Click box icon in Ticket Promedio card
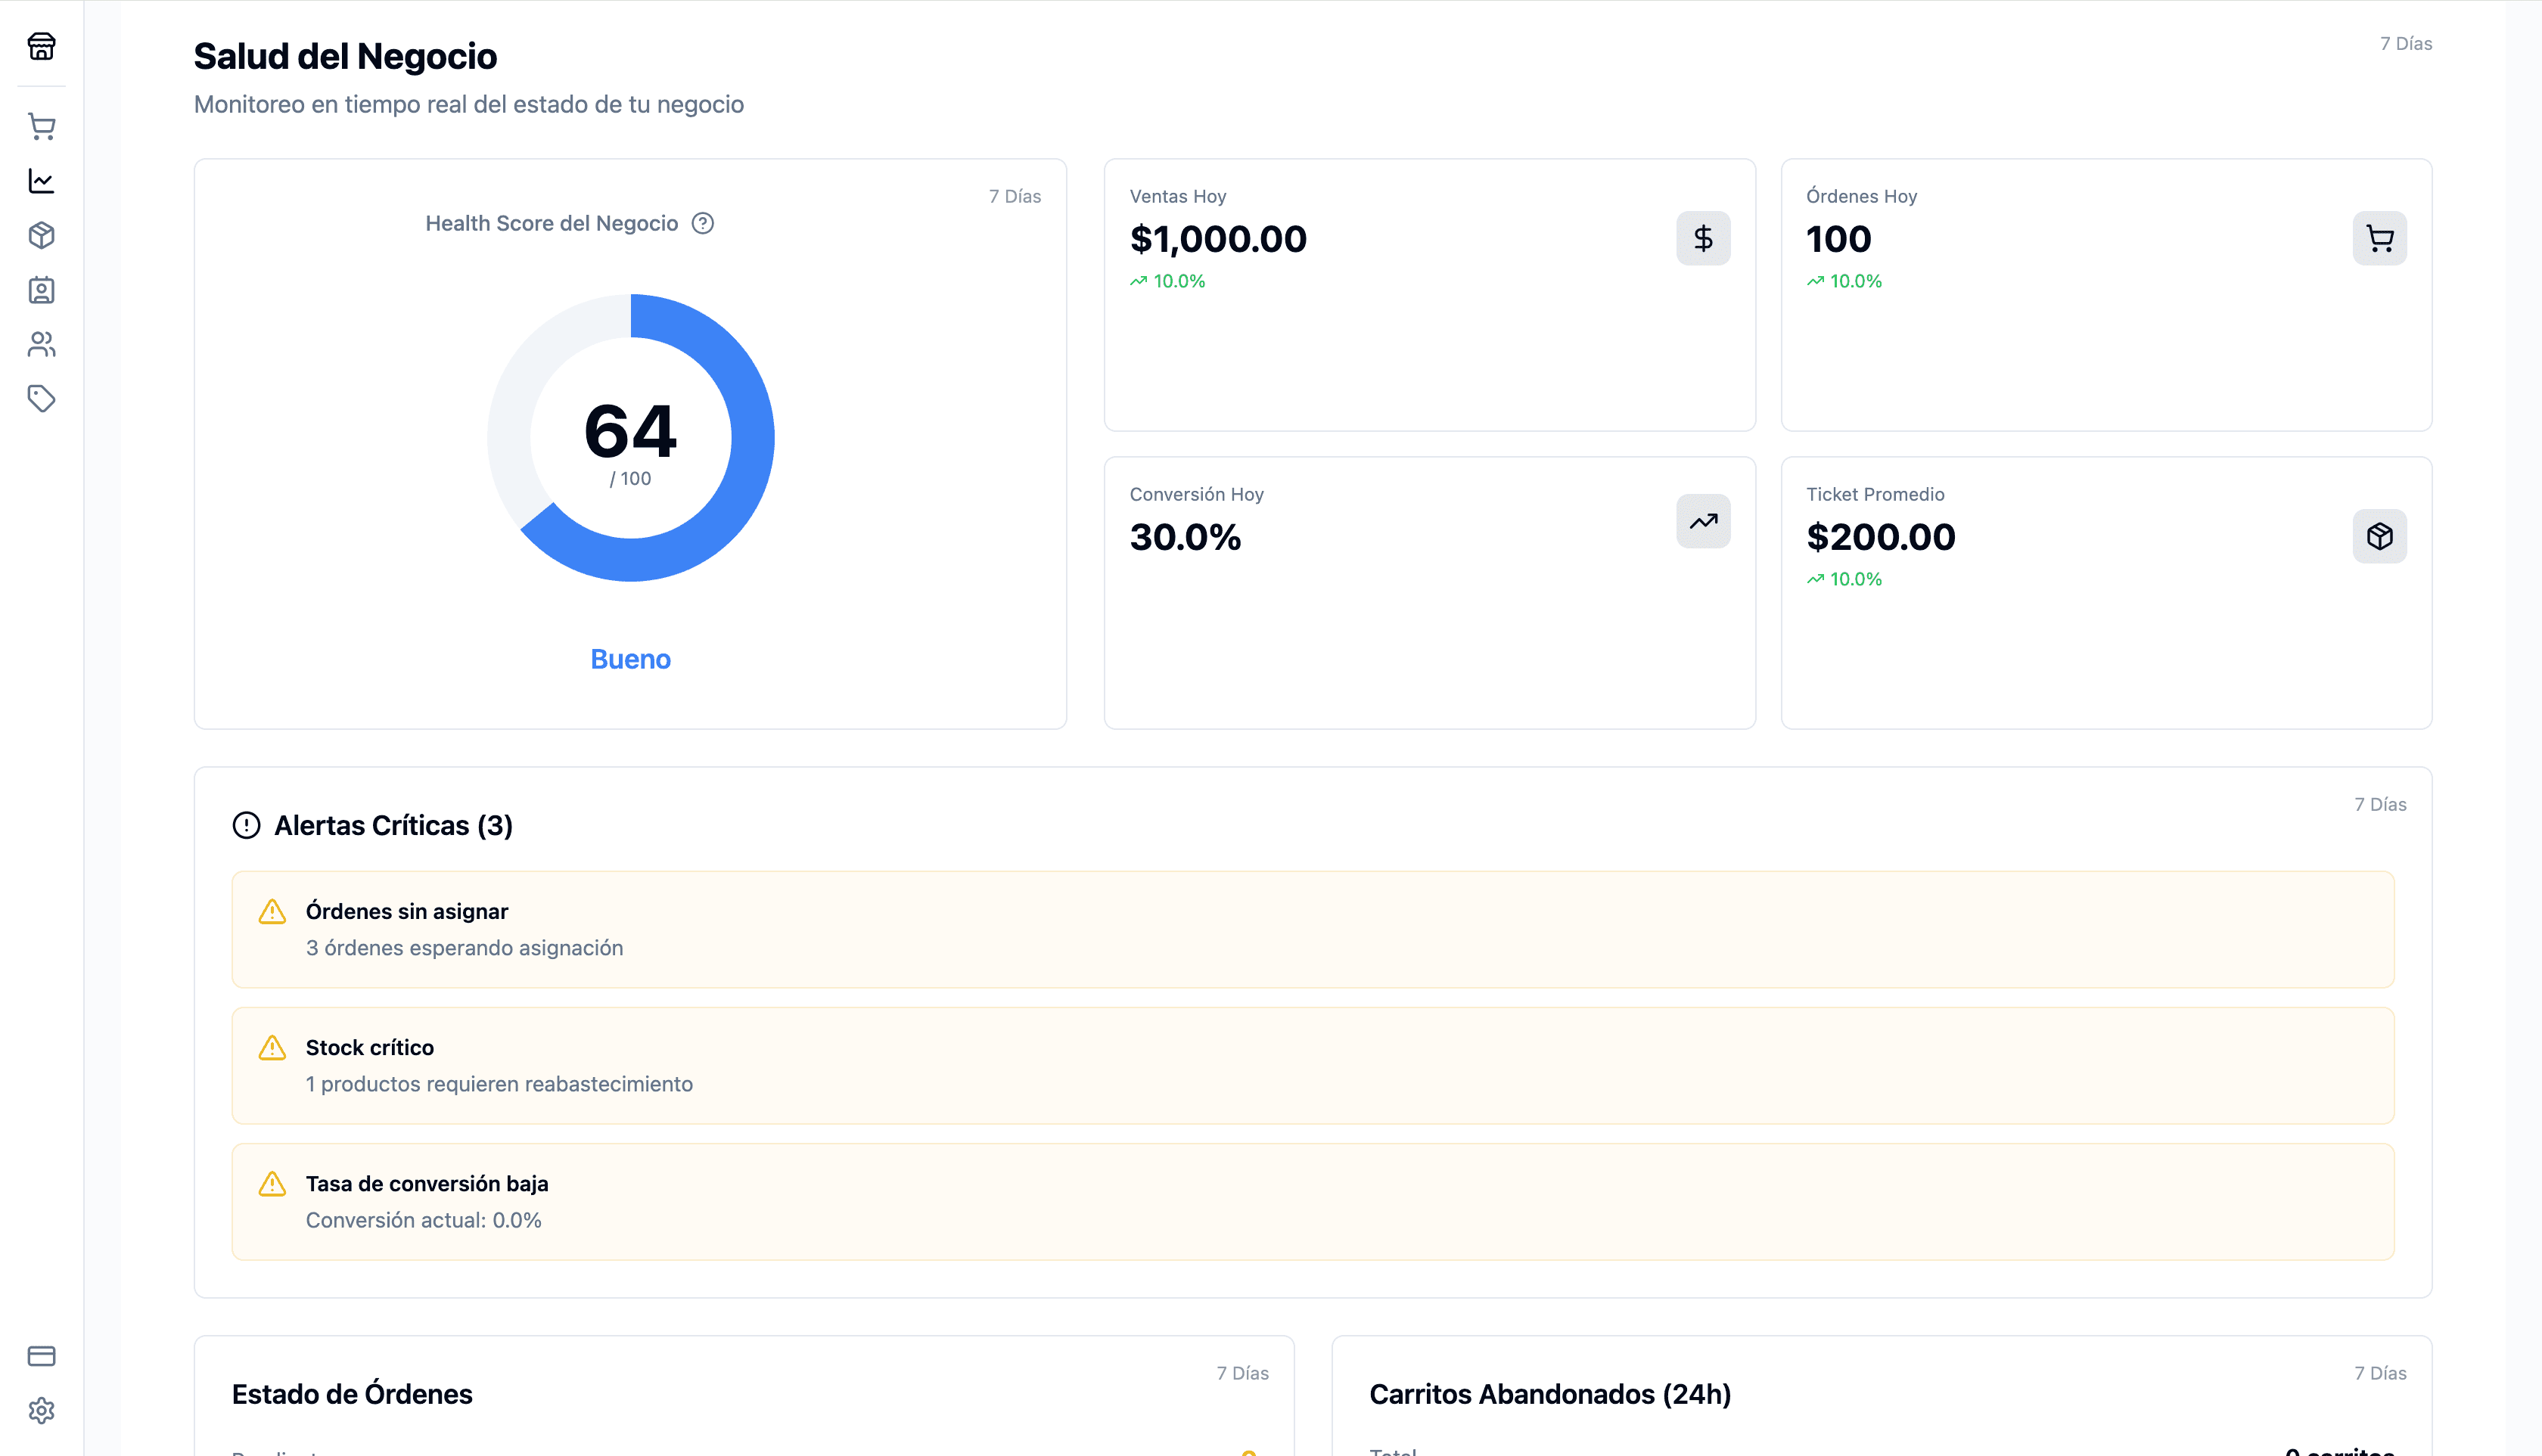Image resolution: width=2542 pixels, height=1456 pixels. pyautogui.click(x=2379, y=536)
